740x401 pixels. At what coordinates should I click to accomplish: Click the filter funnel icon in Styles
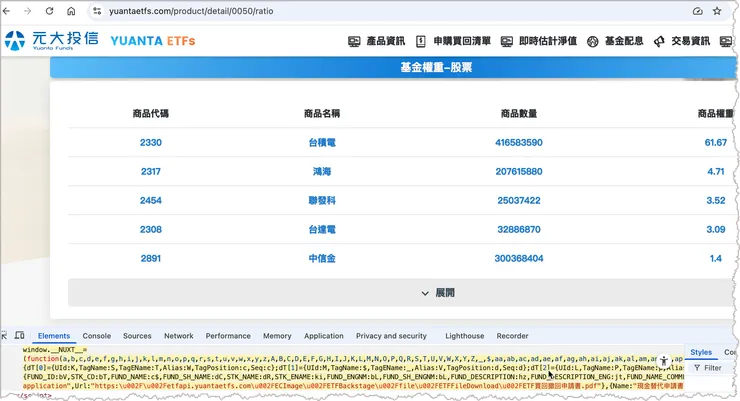[697, 368]
